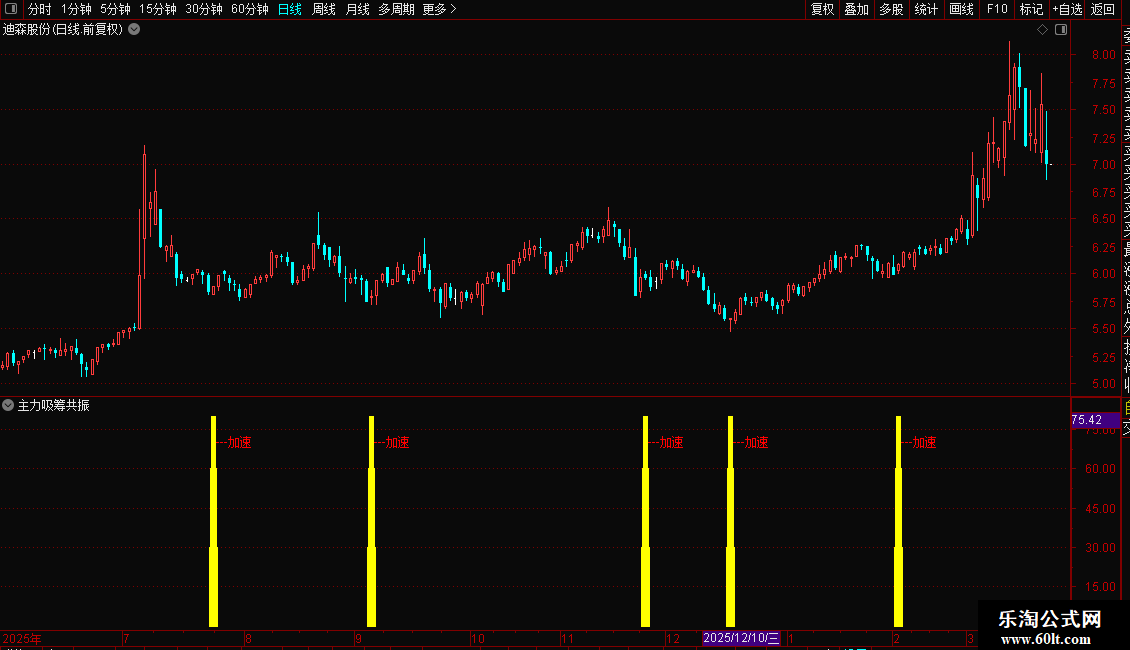1130x650 pixels.
Task: Click the 返回 back button
Action: point(1103,9)
